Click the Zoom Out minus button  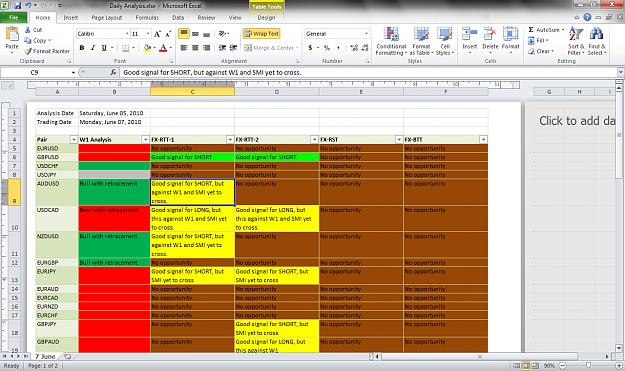[562, 365]
